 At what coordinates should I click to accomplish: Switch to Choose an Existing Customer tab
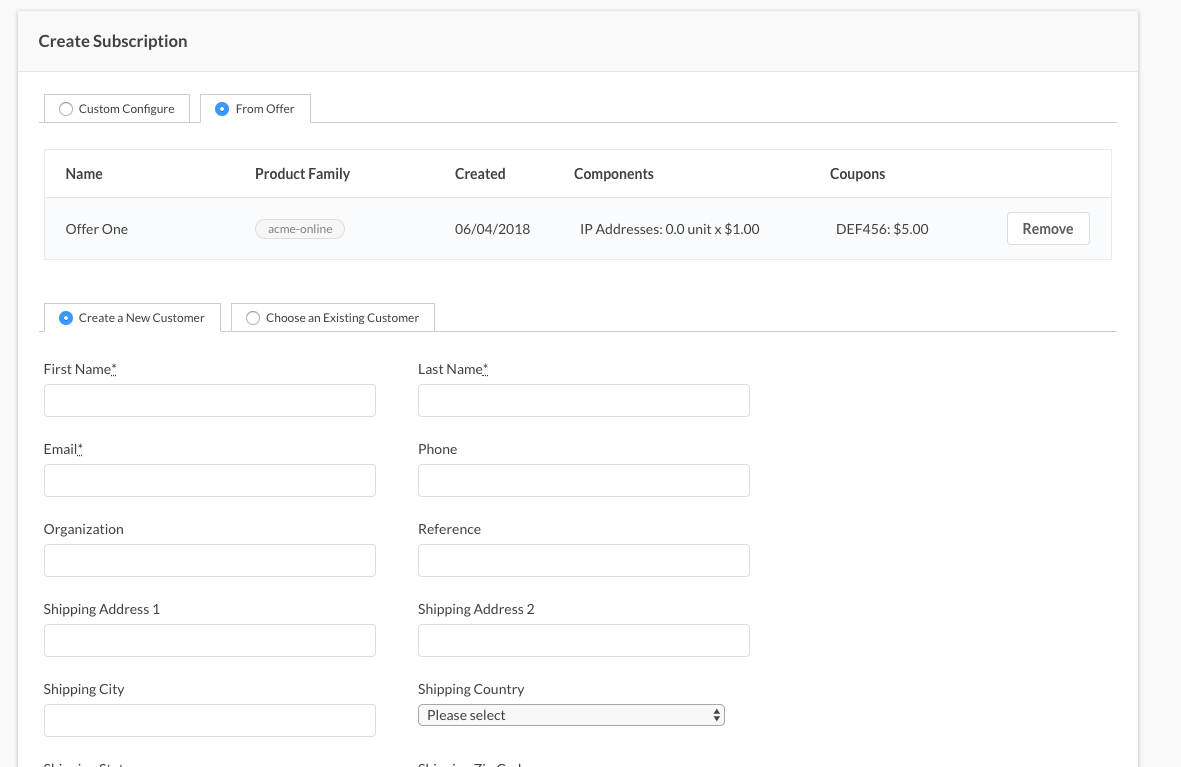tap(253, 318)
